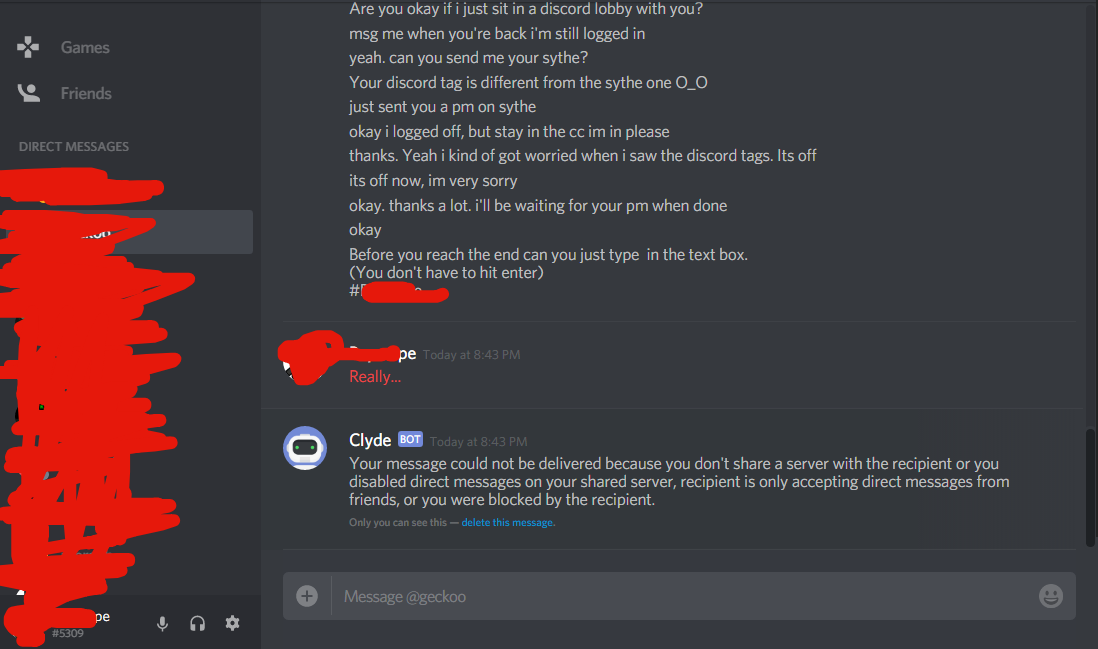1098x649 pixels.
Task: Click the attach file plus button
Action: coord(307,596)
